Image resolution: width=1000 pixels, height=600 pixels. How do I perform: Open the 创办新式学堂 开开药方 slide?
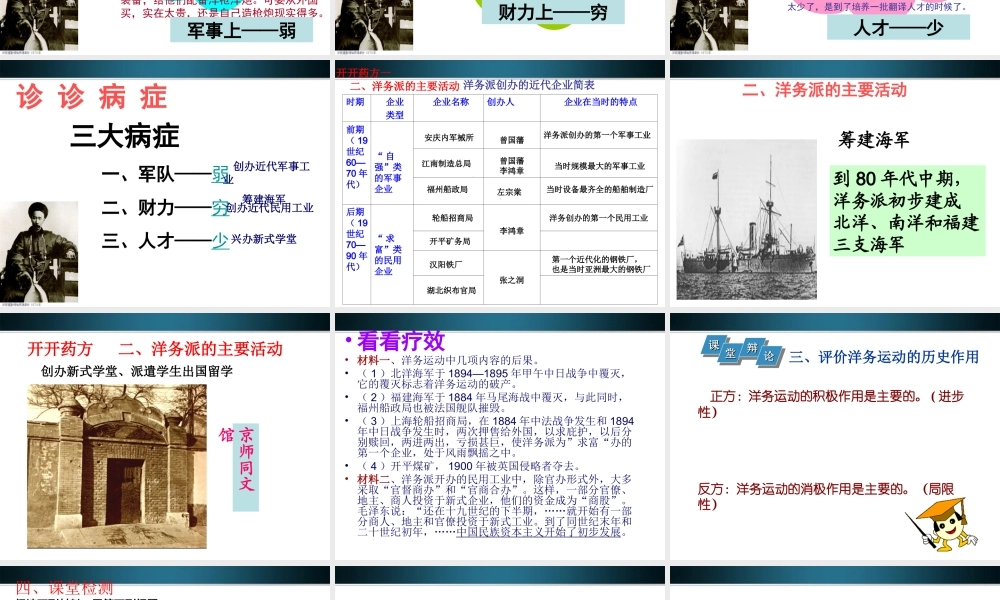(165, 436)
